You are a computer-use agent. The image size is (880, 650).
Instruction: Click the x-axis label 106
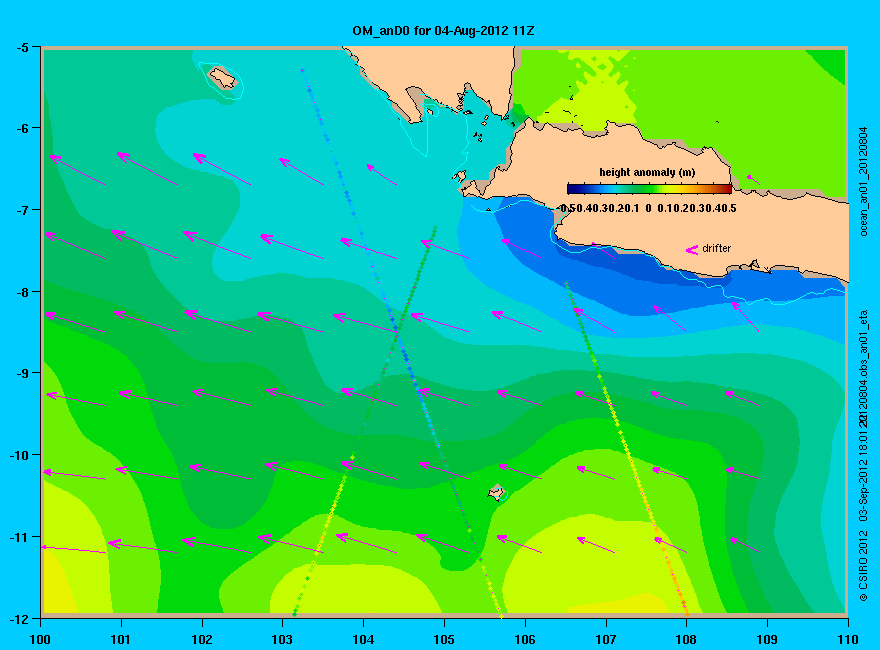[x=525, y=640]
